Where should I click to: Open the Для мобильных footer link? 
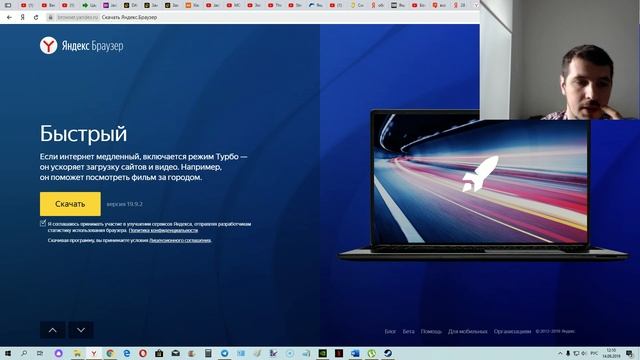pos(467,331)
